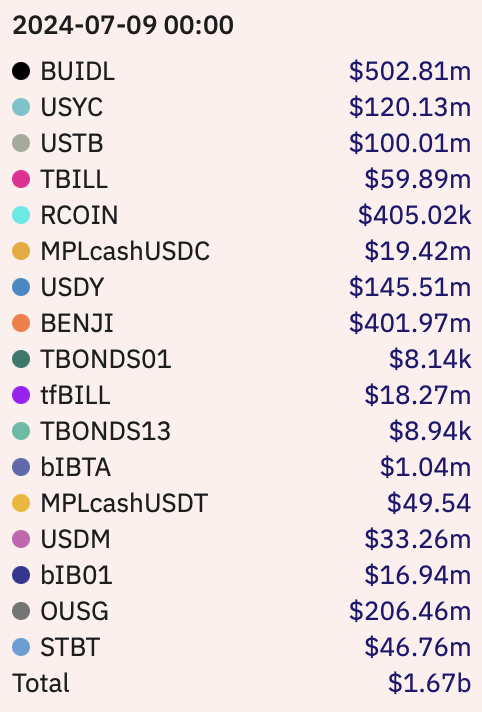Click the cyan RCOIN legend dot

point(21,215)
